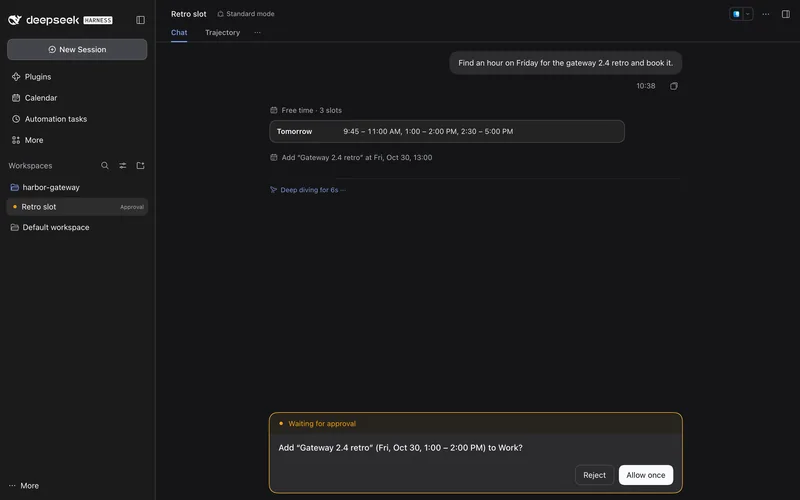The width and height of the screenshot is (800, 500).
Task: Reject the calendar event request
Action: coord(594,475)
